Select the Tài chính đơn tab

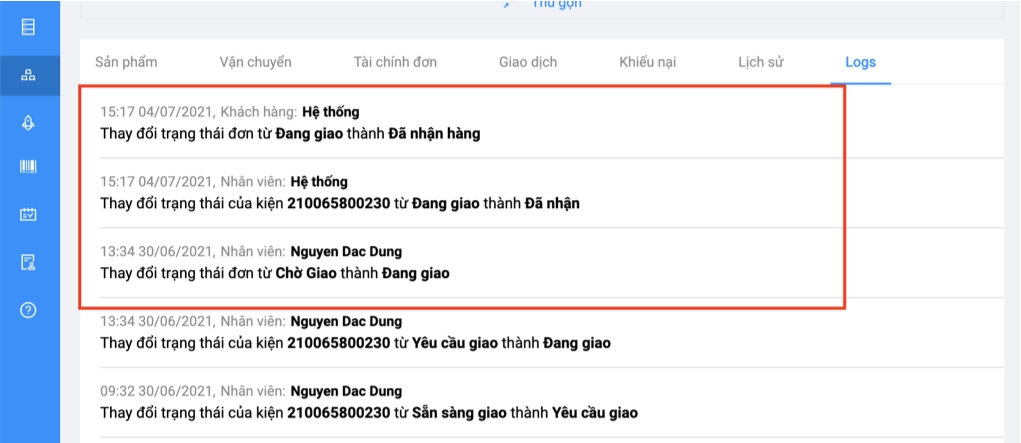[x=395, y=62]
